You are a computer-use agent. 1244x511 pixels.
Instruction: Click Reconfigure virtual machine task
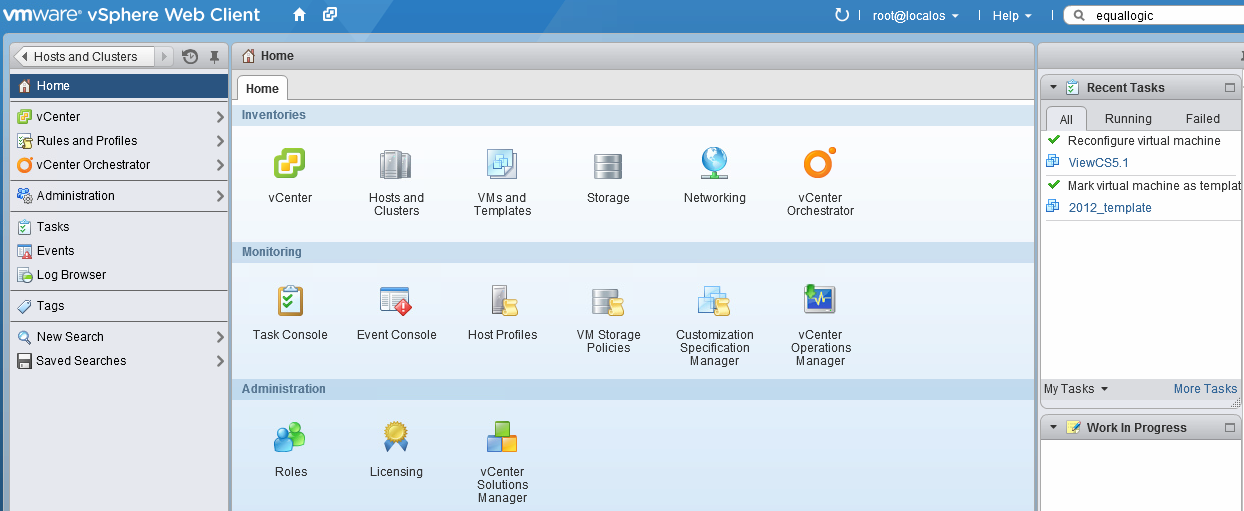(x=1144, y=141)
